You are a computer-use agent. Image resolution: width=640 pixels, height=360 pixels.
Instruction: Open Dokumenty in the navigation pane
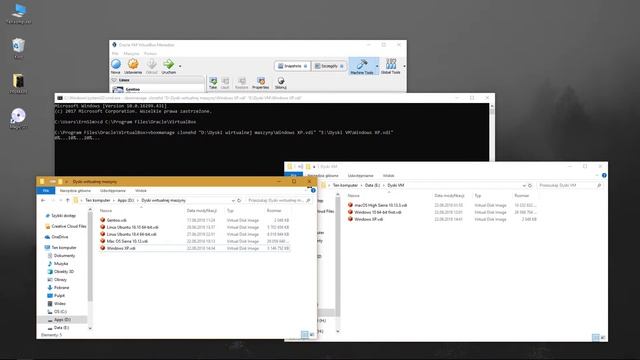[64, 256]
